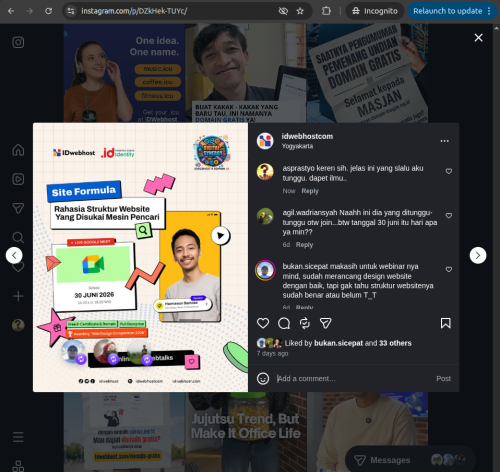500x472 pixels.
Task: Click the '7 days ago' timestamp
Action: (x=272, y=353)
